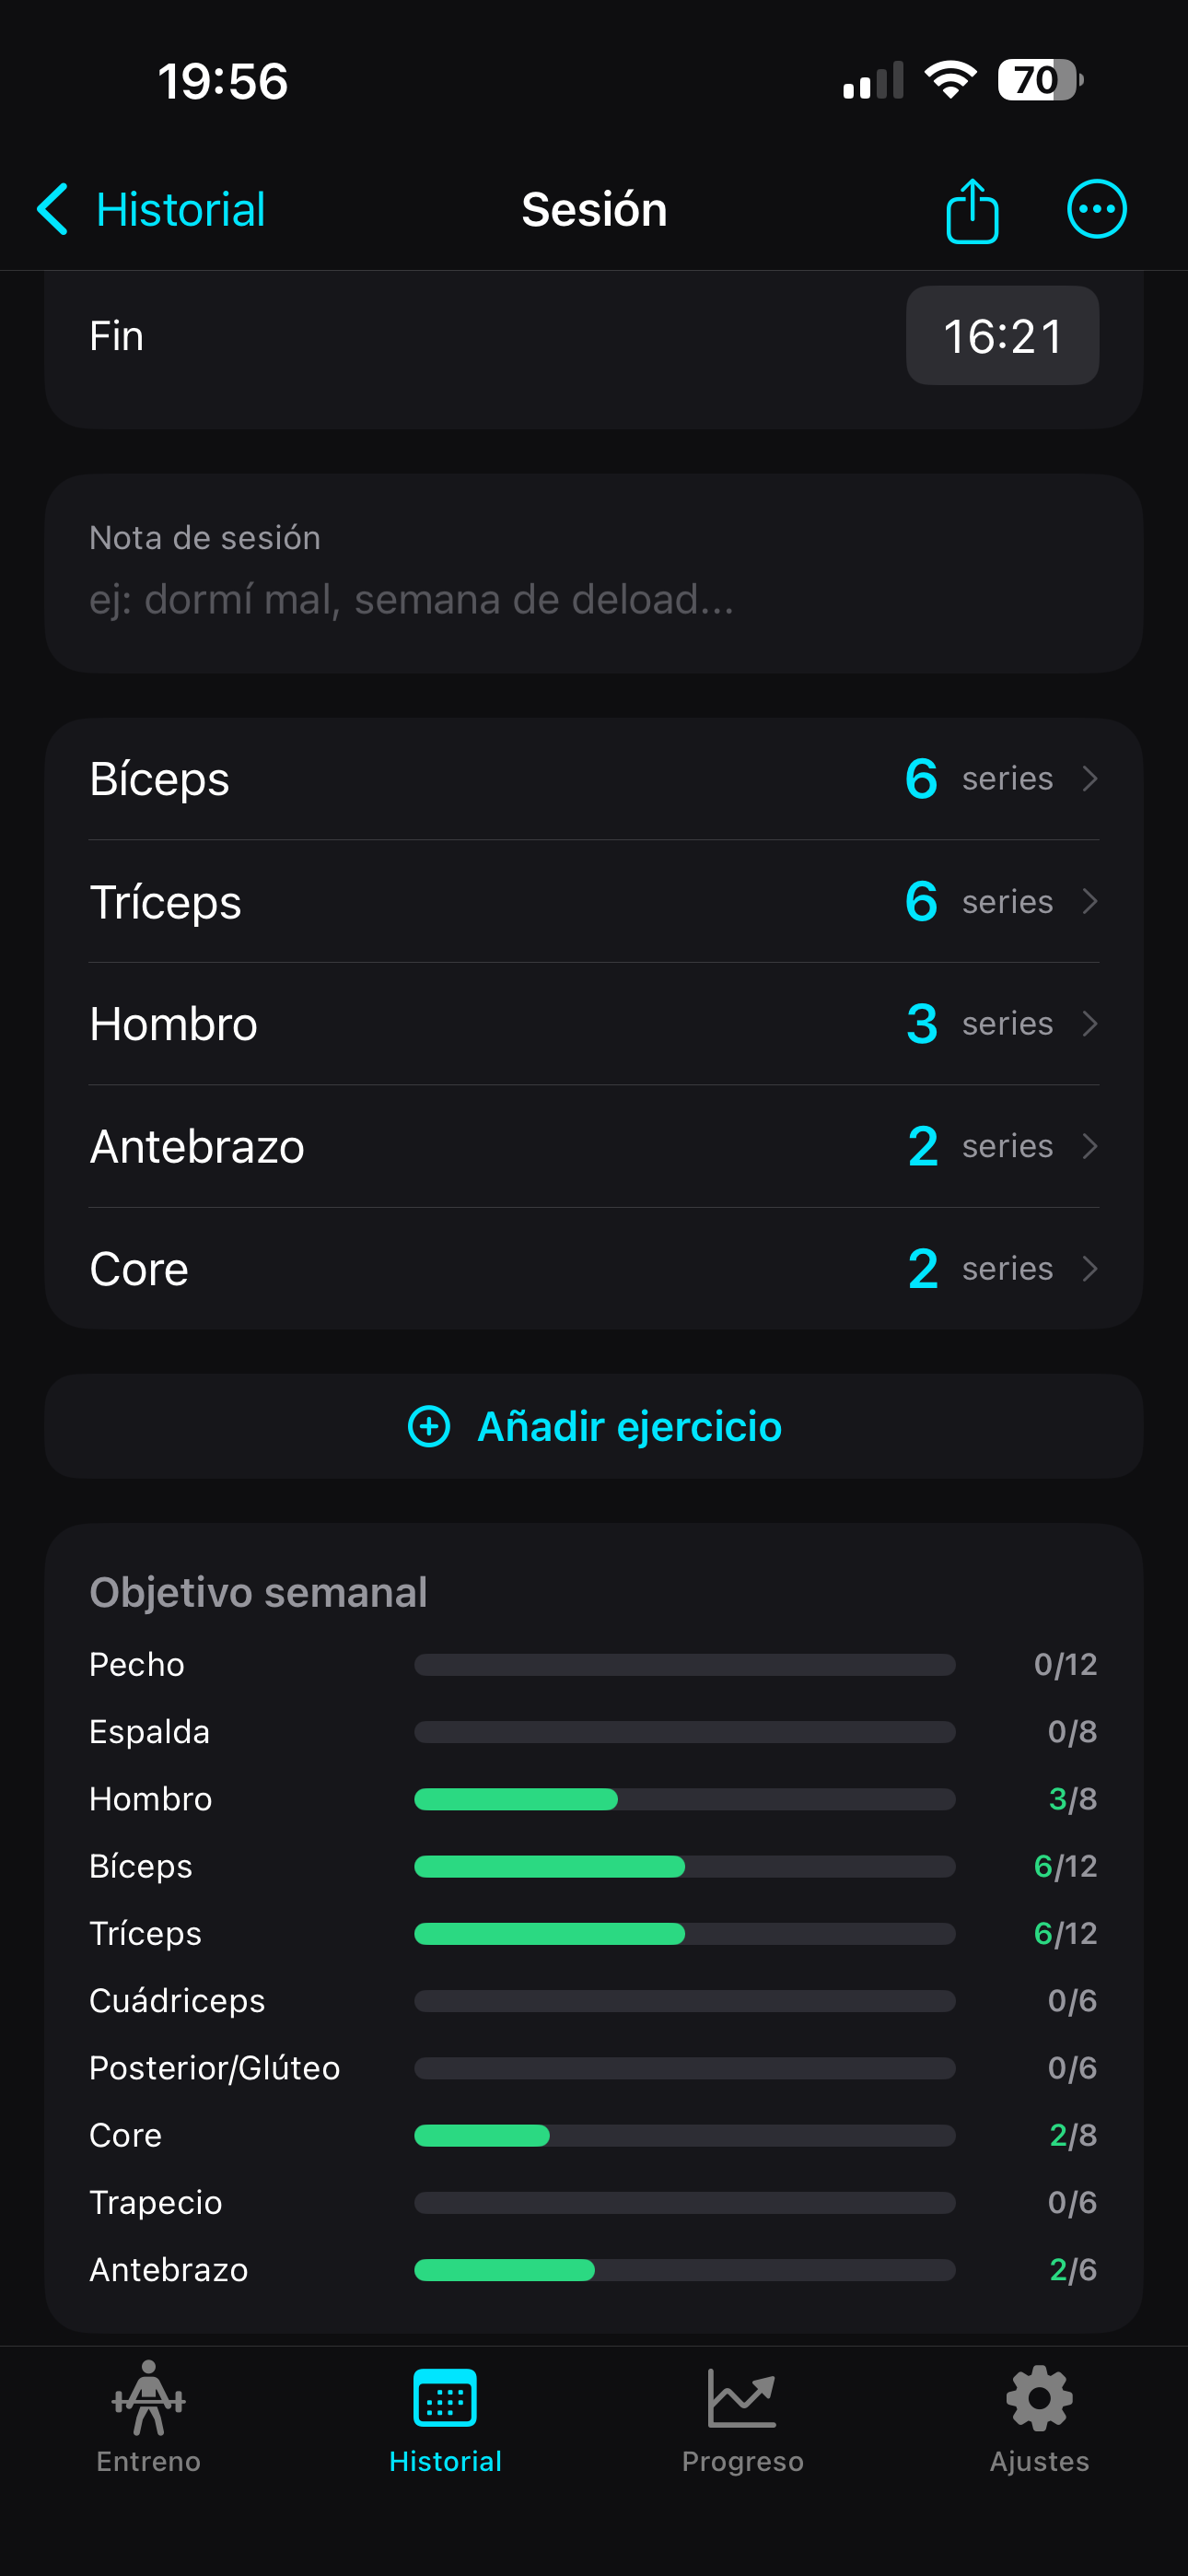Screen dimensions: 1188x2576
Task: Expand the Tríceps series row chevron
Action: [x=1090, y=902]
